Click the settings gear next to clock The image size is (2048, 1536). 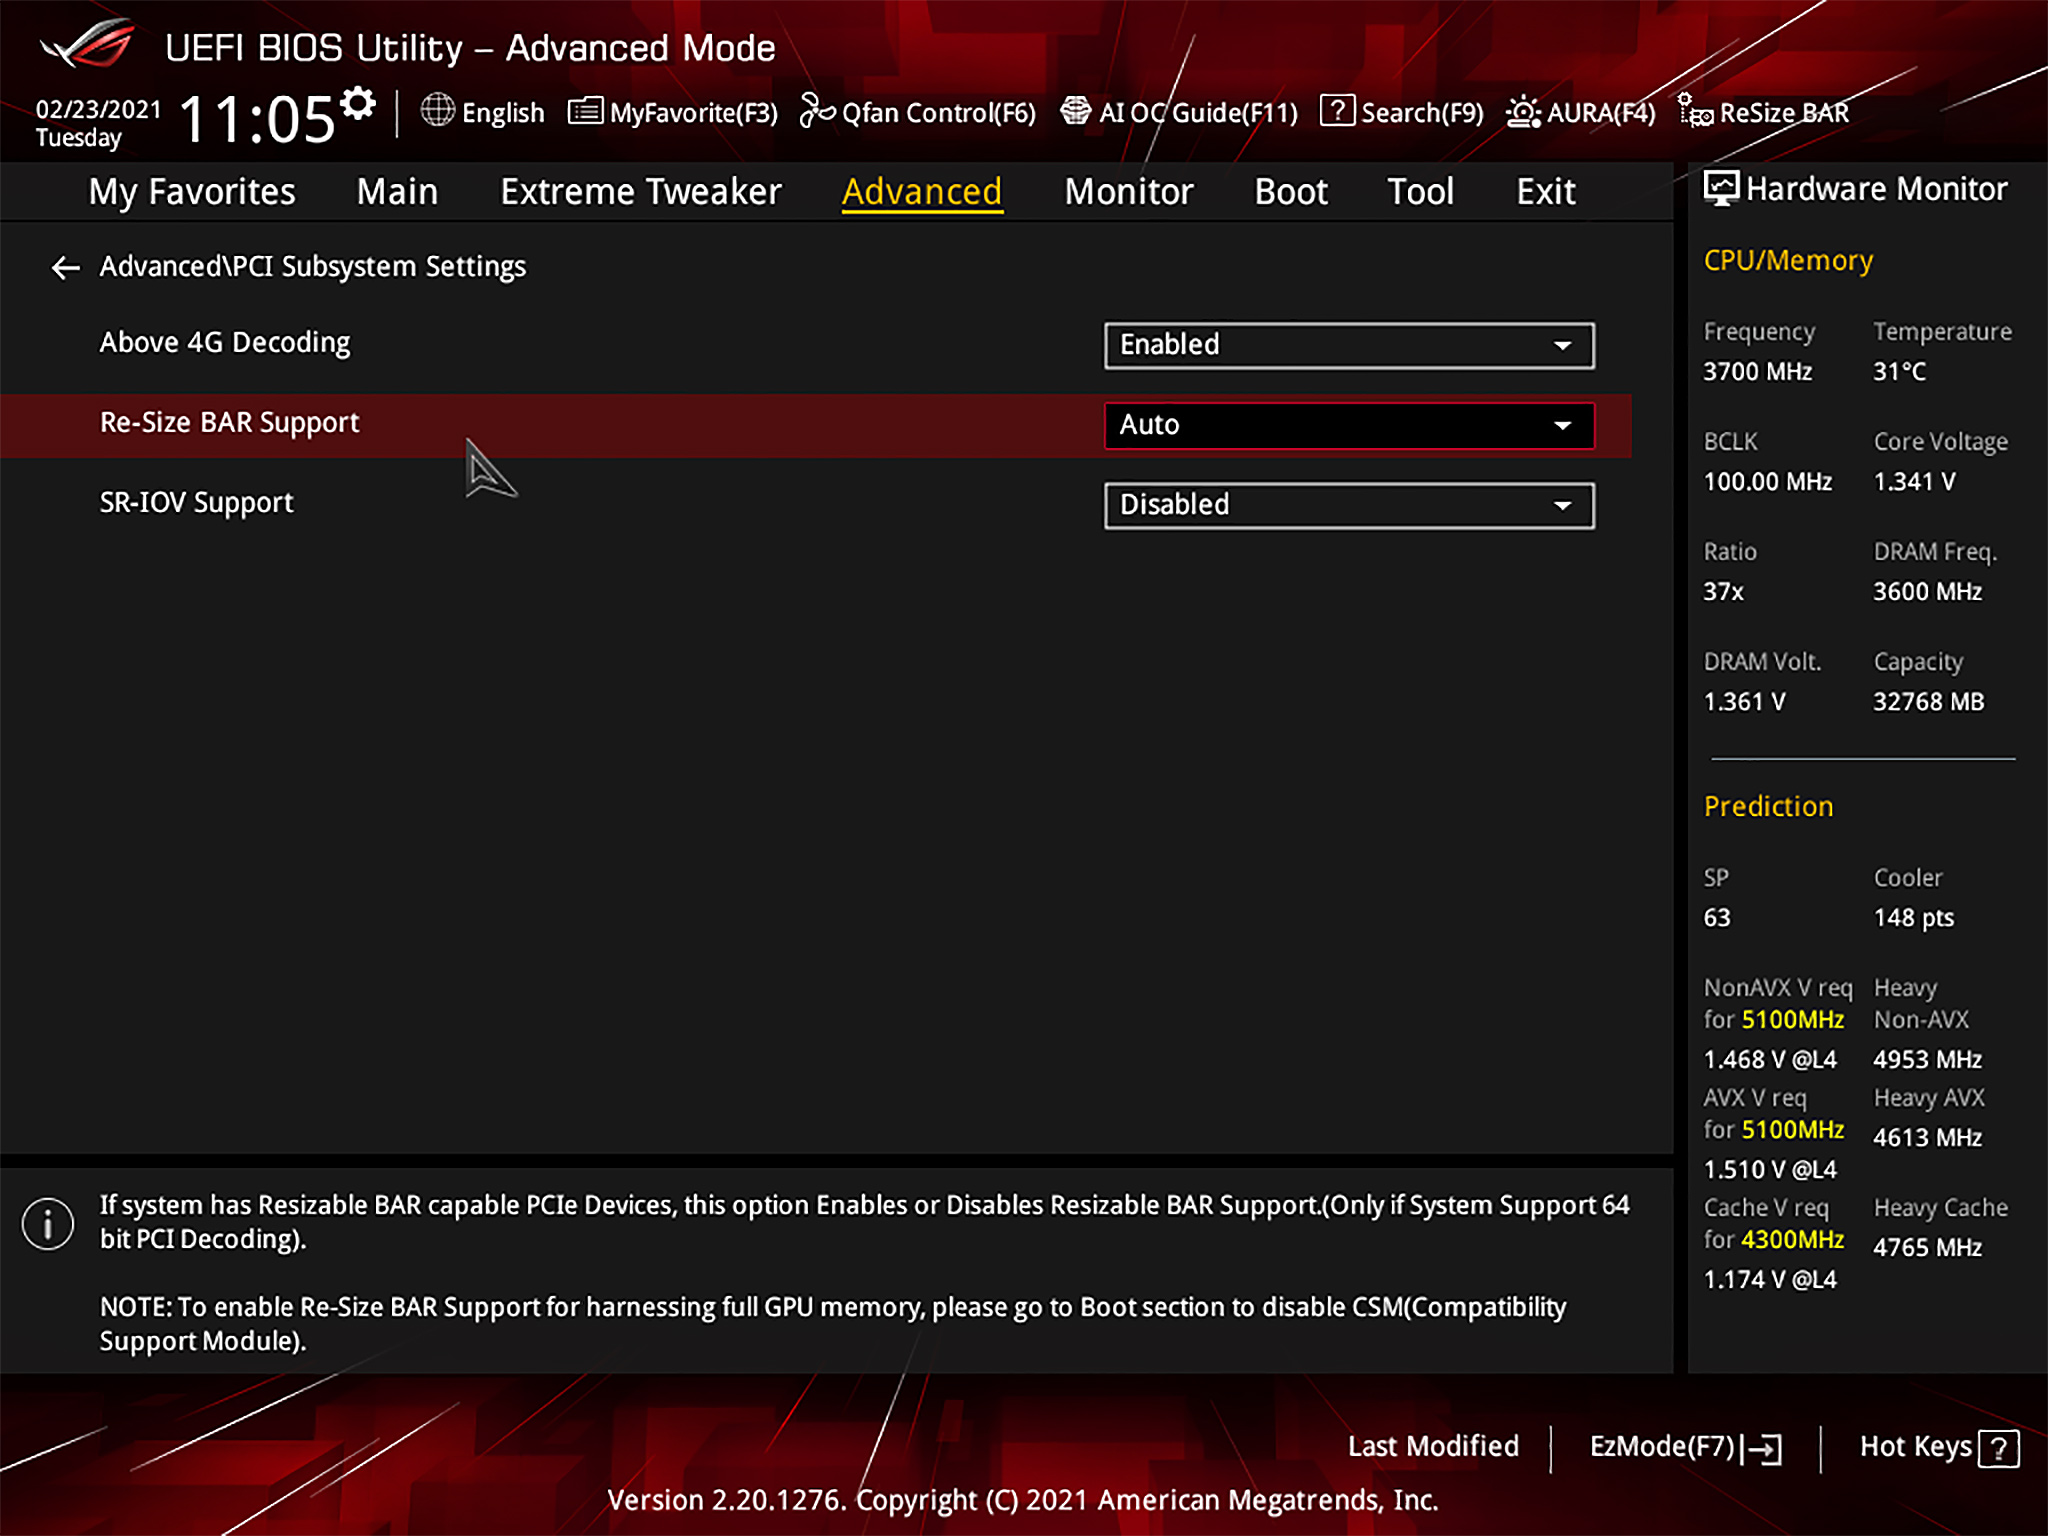click(358, 103)
